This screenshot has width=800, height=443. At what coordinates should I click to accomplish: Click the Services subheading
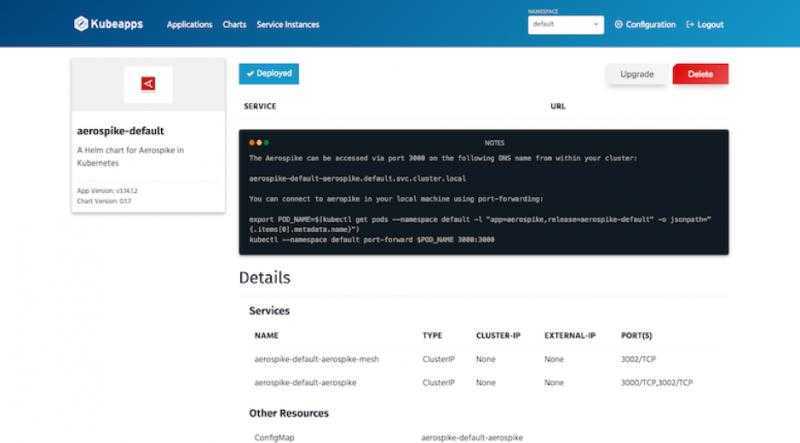coord(269,311)
